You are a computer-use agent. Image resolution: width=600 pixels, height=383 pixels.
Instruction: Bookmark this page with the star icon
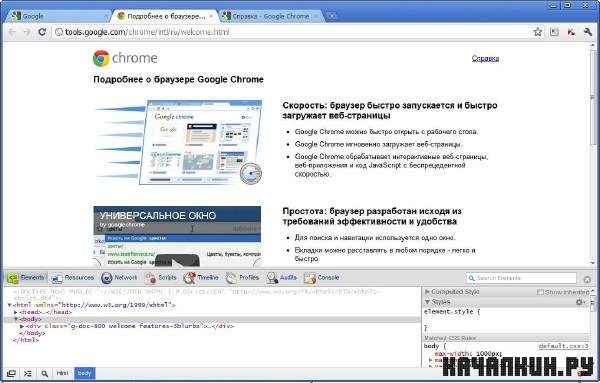(538, 32)
